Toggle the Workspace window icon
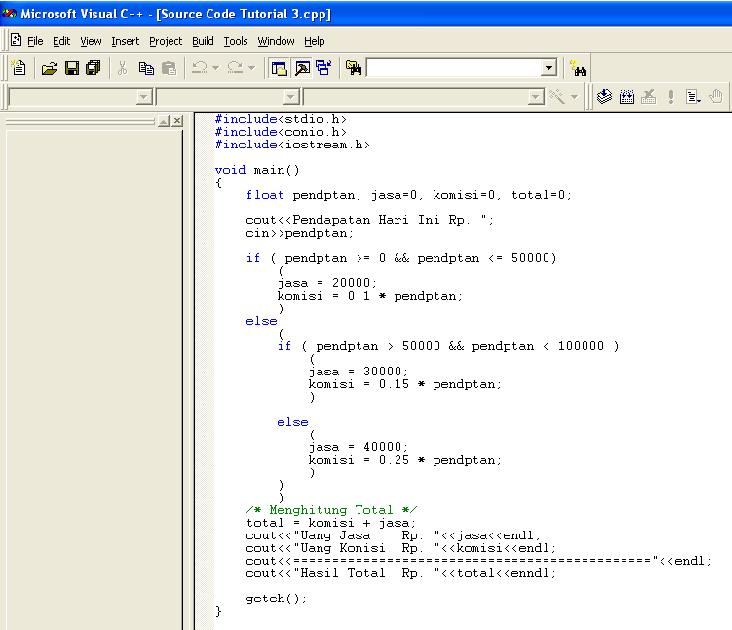732x630 pixels. coord(279,68)
